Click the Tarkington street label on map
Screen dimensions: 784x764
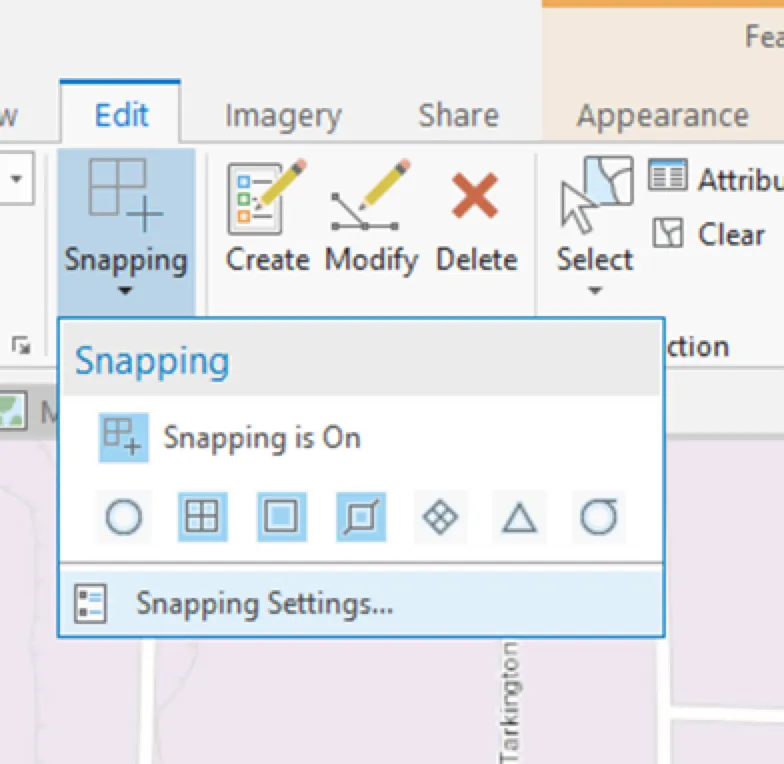pyautogui.click(x=510, y=702)
